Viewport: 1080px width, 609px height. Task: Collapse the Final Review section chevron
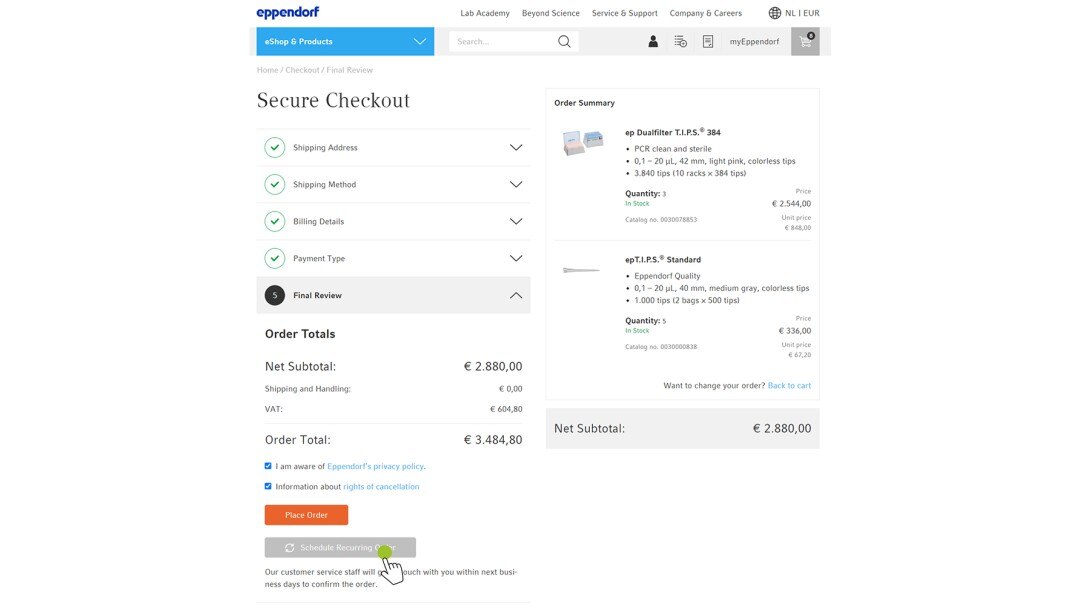(516, 296)
